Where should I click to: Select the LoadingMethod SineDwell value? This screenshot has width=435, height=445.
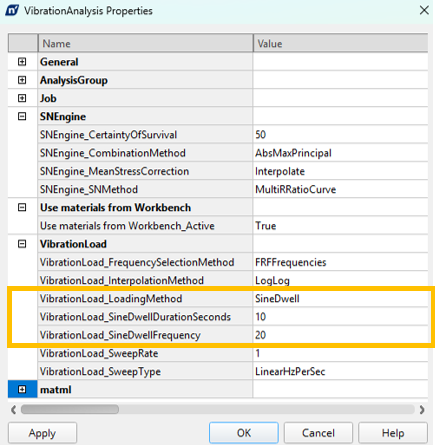pyautogui.click(x=340, y=299)
